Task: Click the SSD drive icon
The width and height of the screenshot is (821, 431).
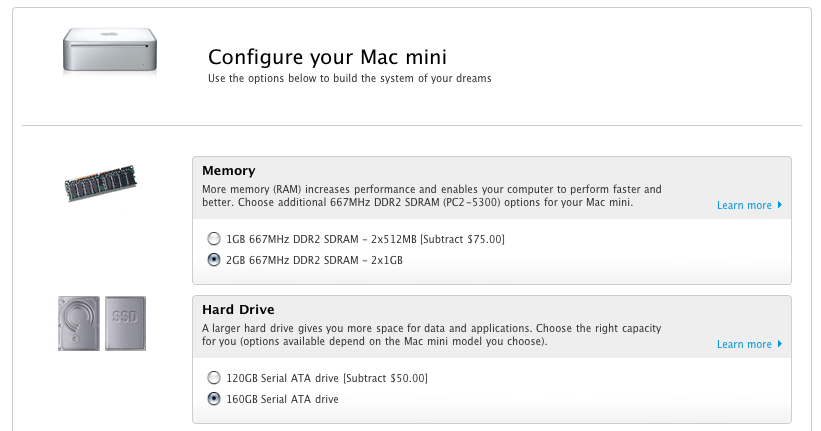Action: tap(125, 323)
